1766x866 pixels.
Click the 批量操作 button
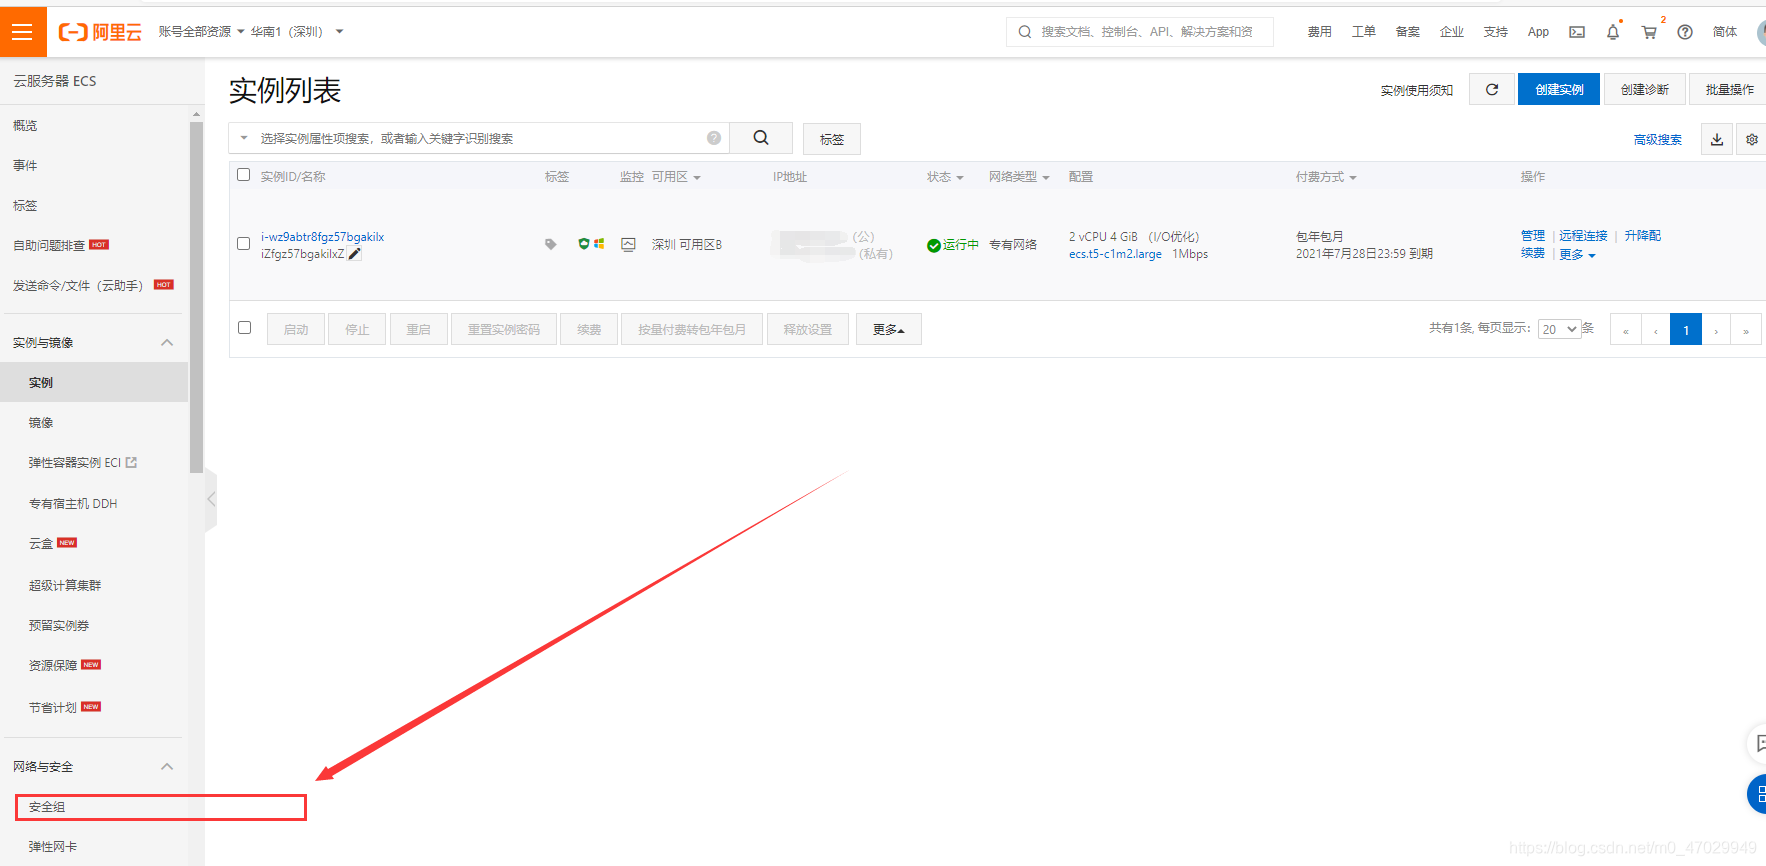(1729, 89)
